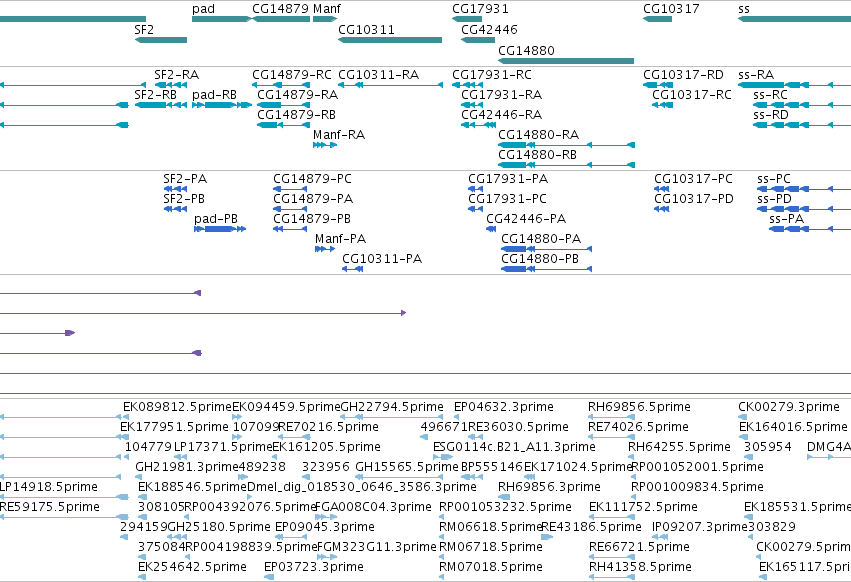Select protein CG14880-PB
This screenshot has width=851, height=582.
coord(540,259)
